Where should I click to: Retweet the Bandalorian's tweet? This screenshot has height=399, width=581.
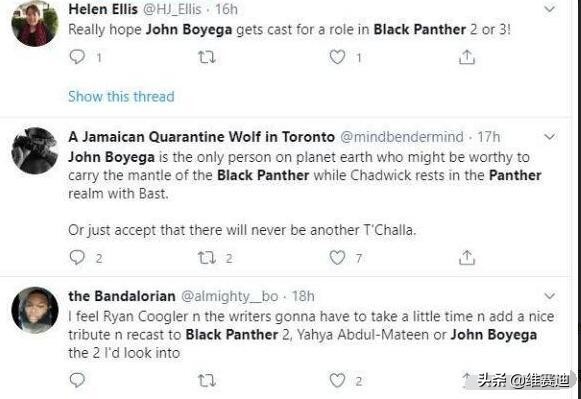tap(206, 380)
